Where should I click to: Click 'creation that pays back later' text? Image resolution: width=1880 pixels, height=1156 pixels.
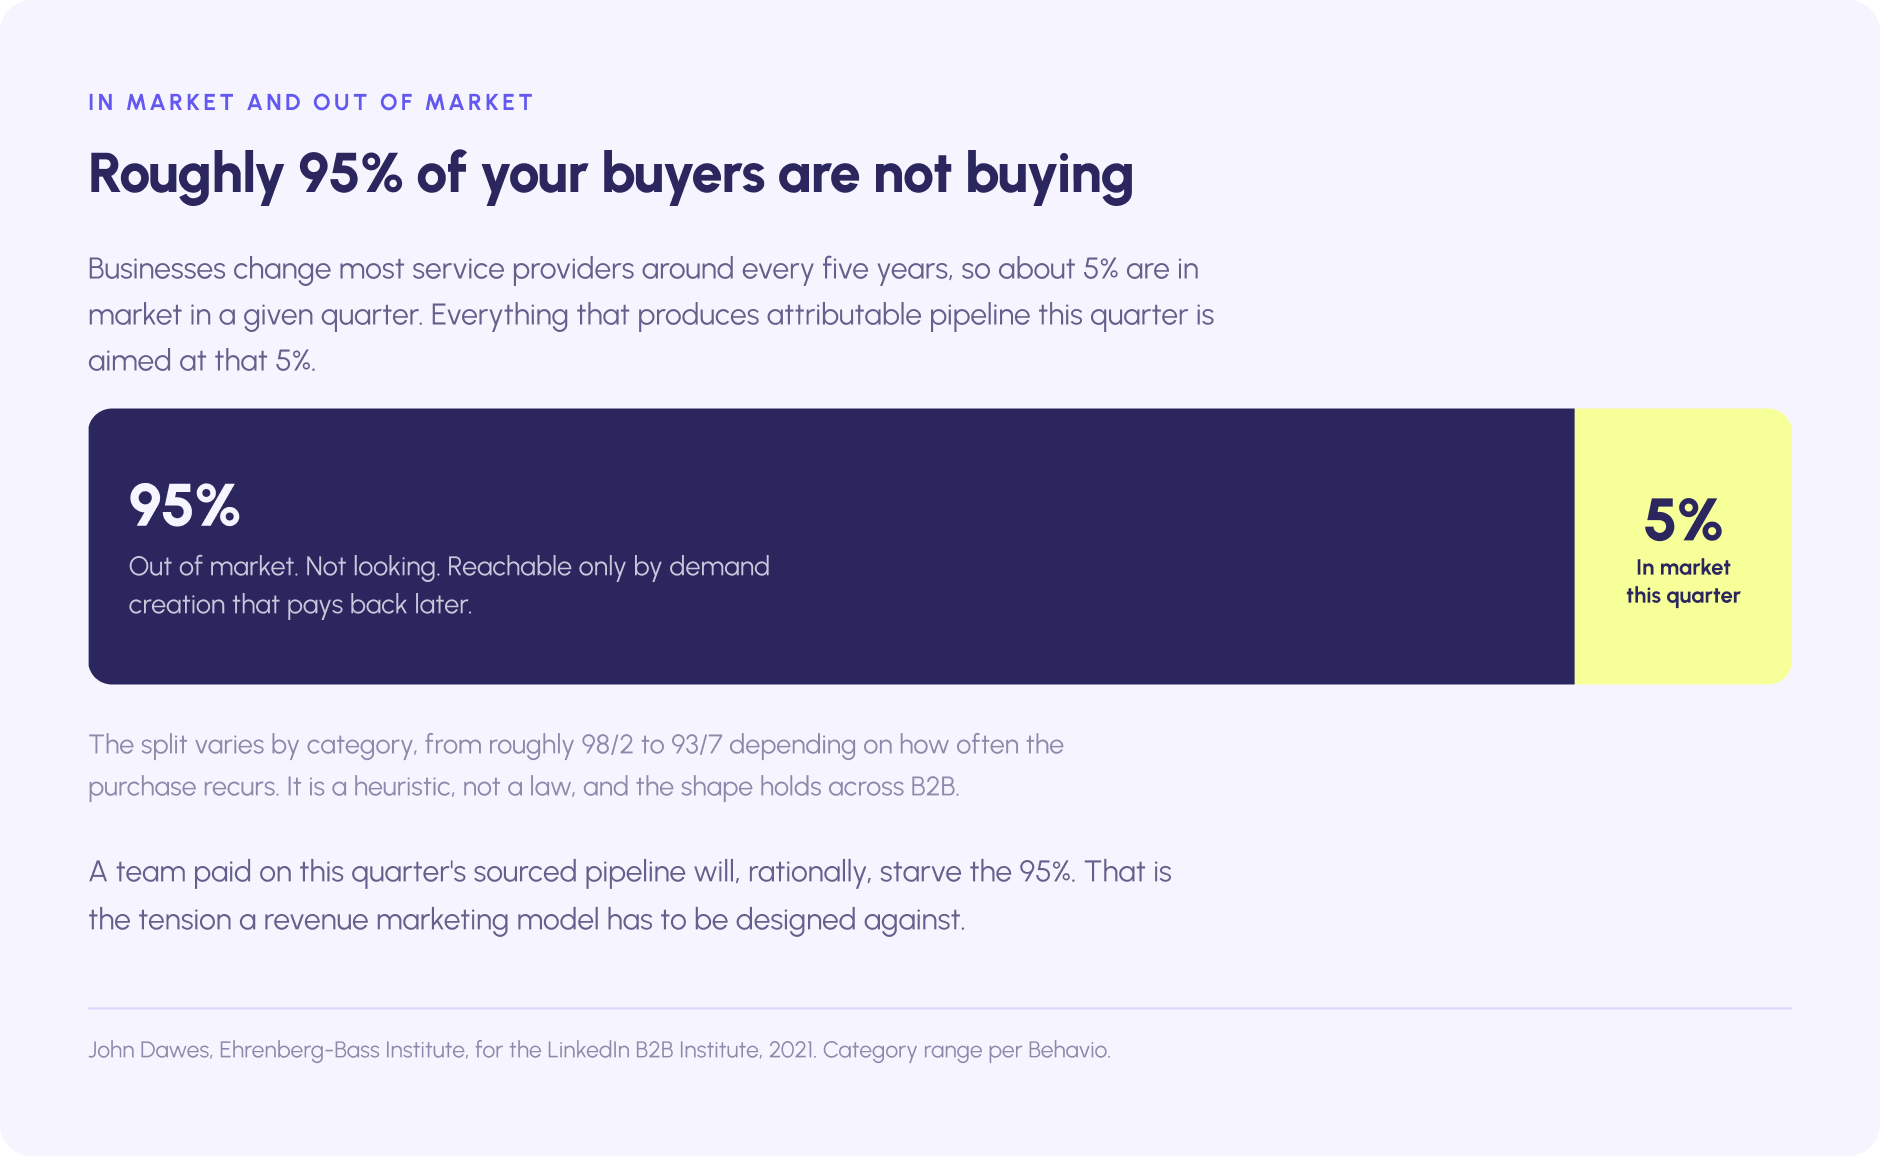300,605
